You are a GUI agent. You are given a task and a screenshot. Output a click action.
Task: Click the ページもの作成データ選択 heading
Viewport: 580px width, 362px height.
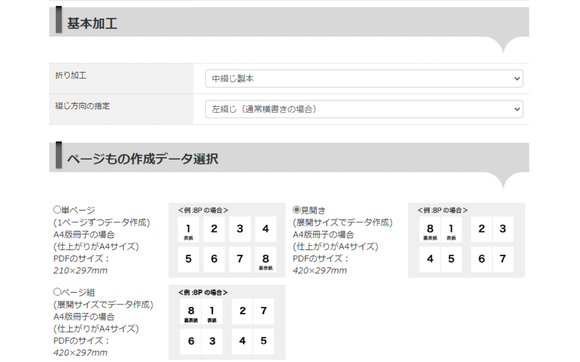click(142, 159)
